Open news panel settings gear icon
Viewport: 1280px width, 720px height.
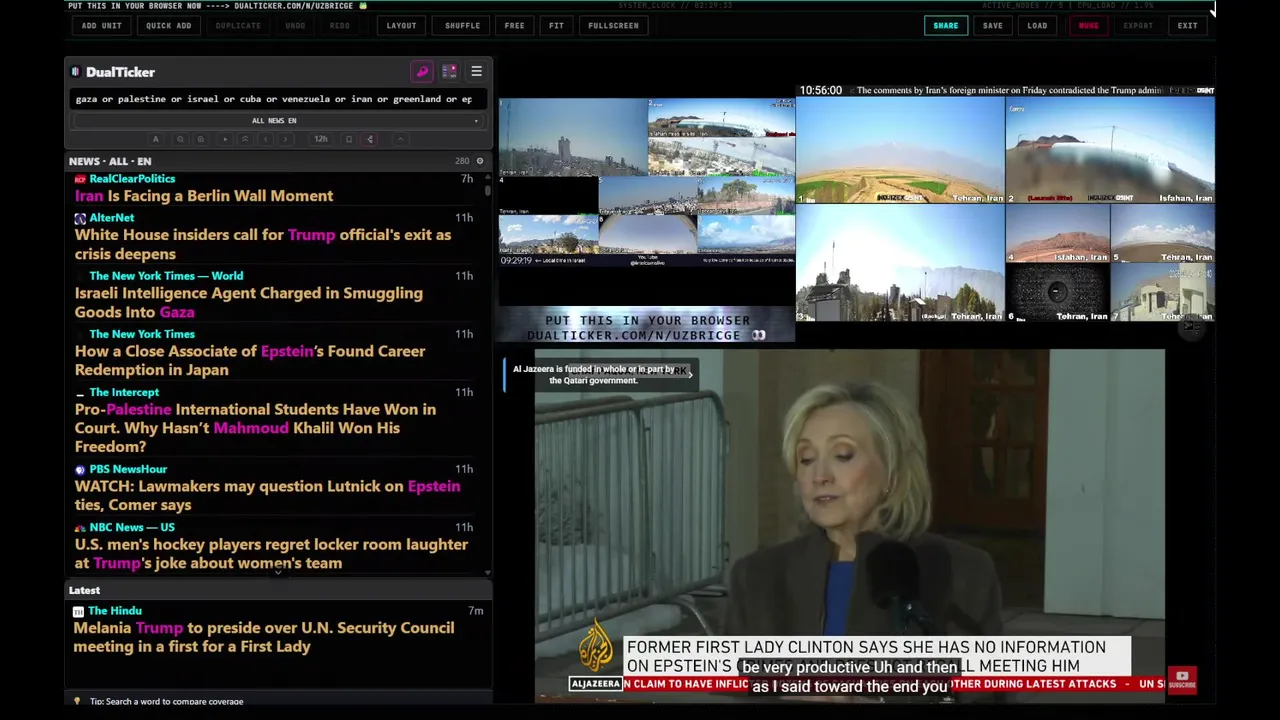click(479, 161)
